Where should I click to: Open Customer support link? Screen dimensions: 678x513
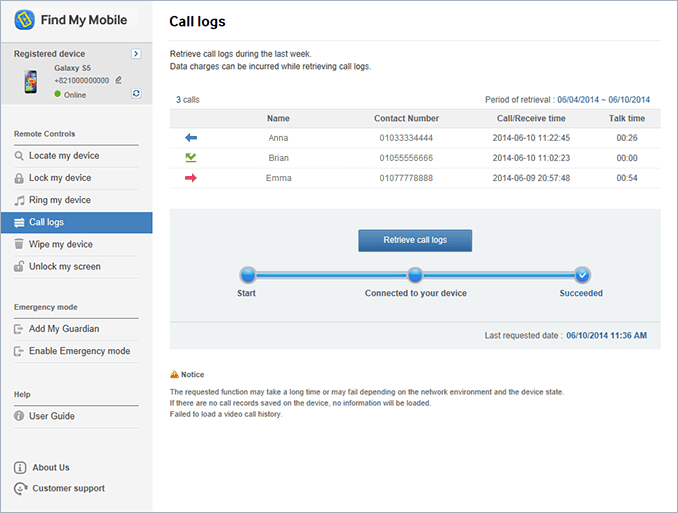tap(67, 489)
